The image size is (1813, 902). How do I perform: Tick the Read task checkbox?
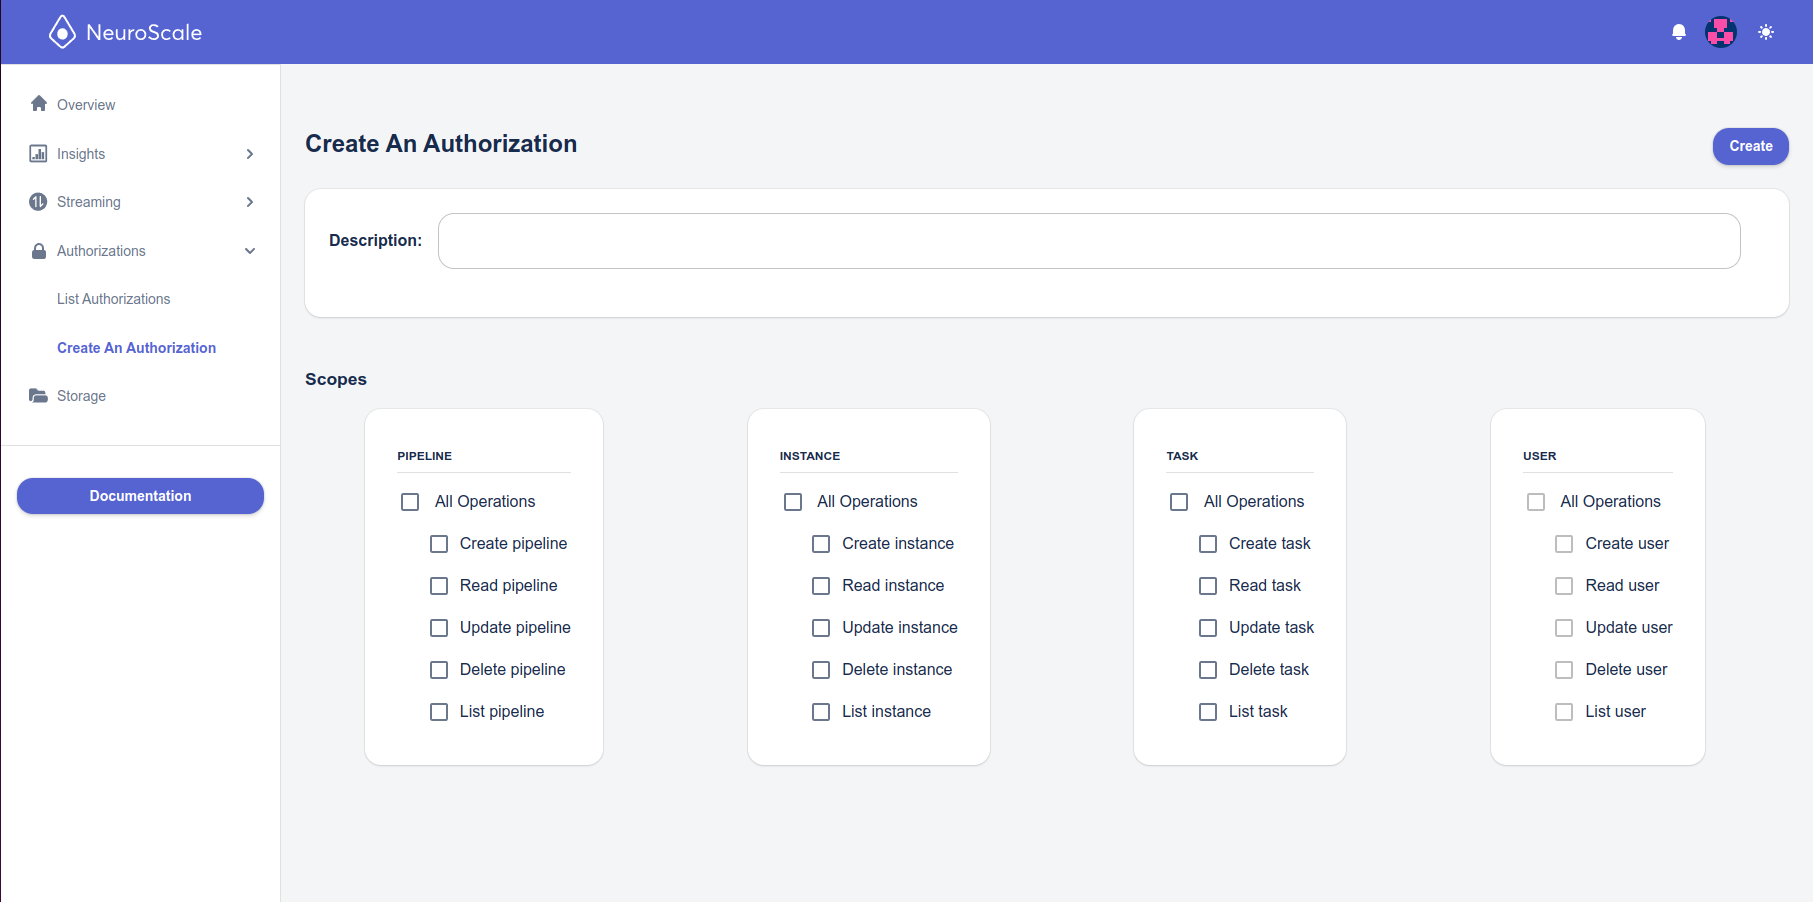[x=1208, y=586]
